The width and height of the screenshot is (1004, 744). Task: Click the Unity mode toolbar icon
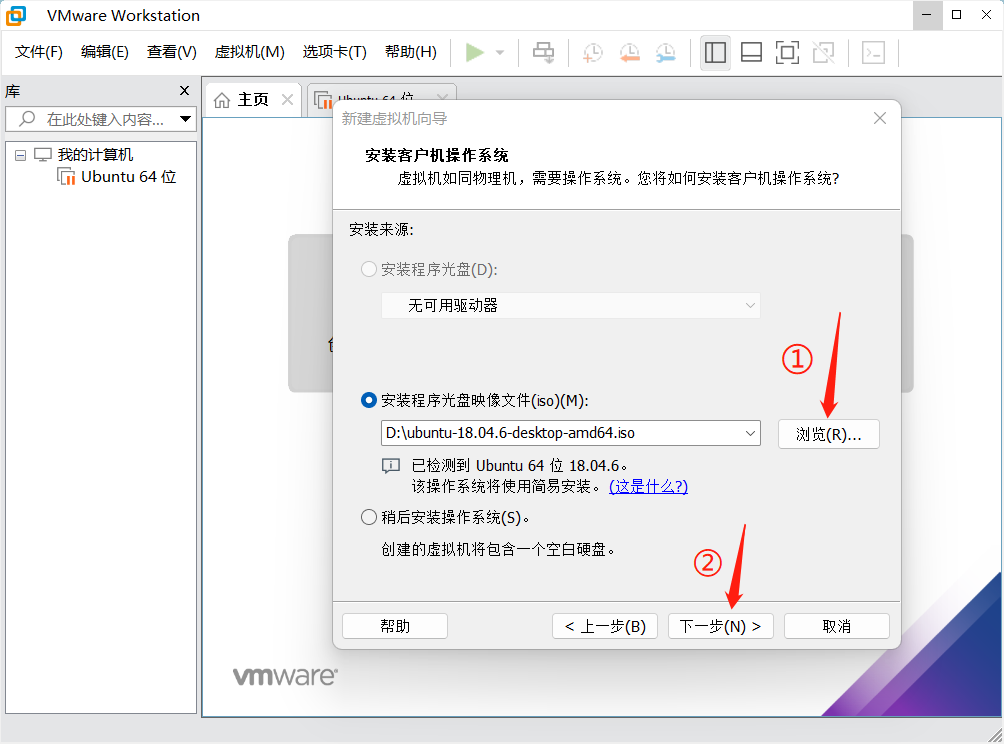[x=823, y=53]
